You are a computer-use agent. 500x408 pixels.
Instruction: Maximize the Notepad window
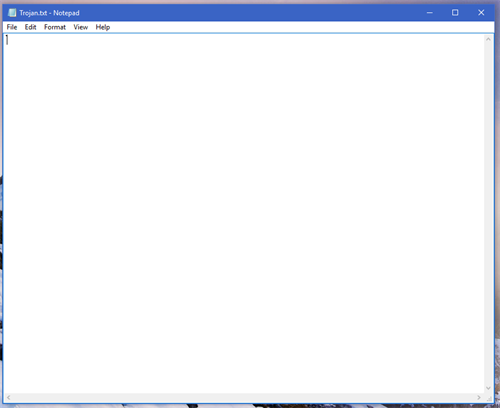point(455,13)
